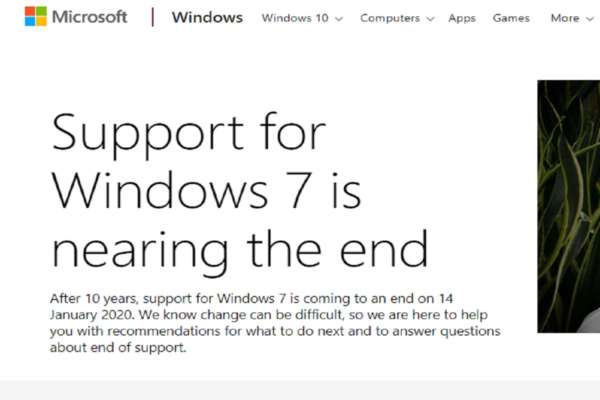Screen dimensions: 600x400
Task: Open the More navigation menu
Action: click(564, 18)
